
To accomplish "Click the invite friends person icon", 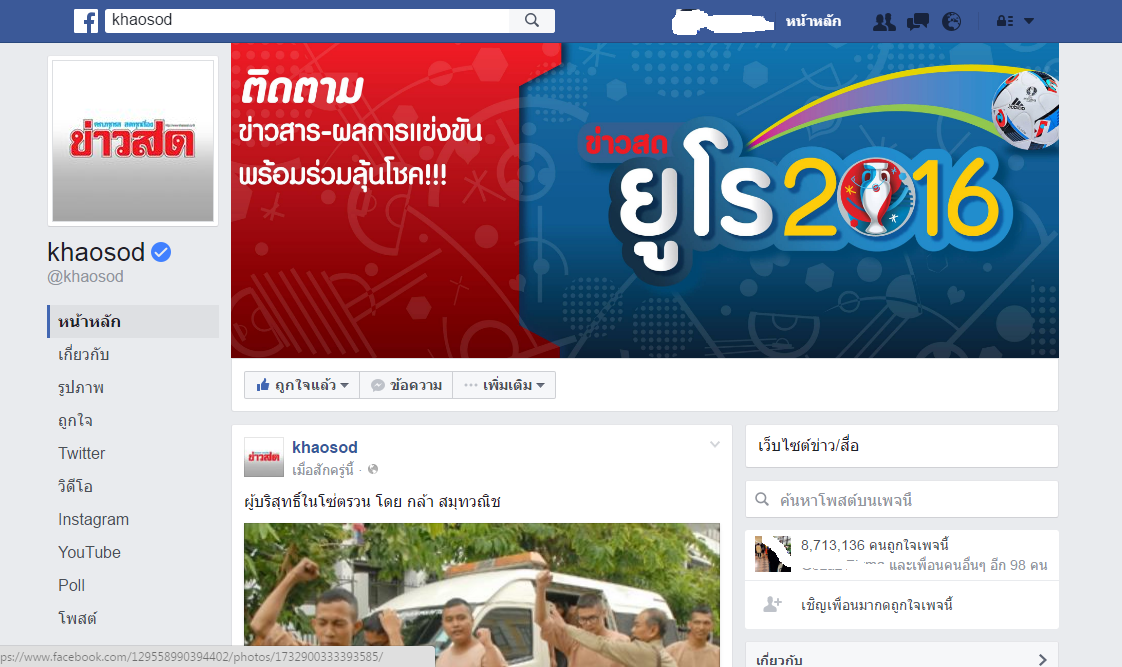I will pos(772,604).
